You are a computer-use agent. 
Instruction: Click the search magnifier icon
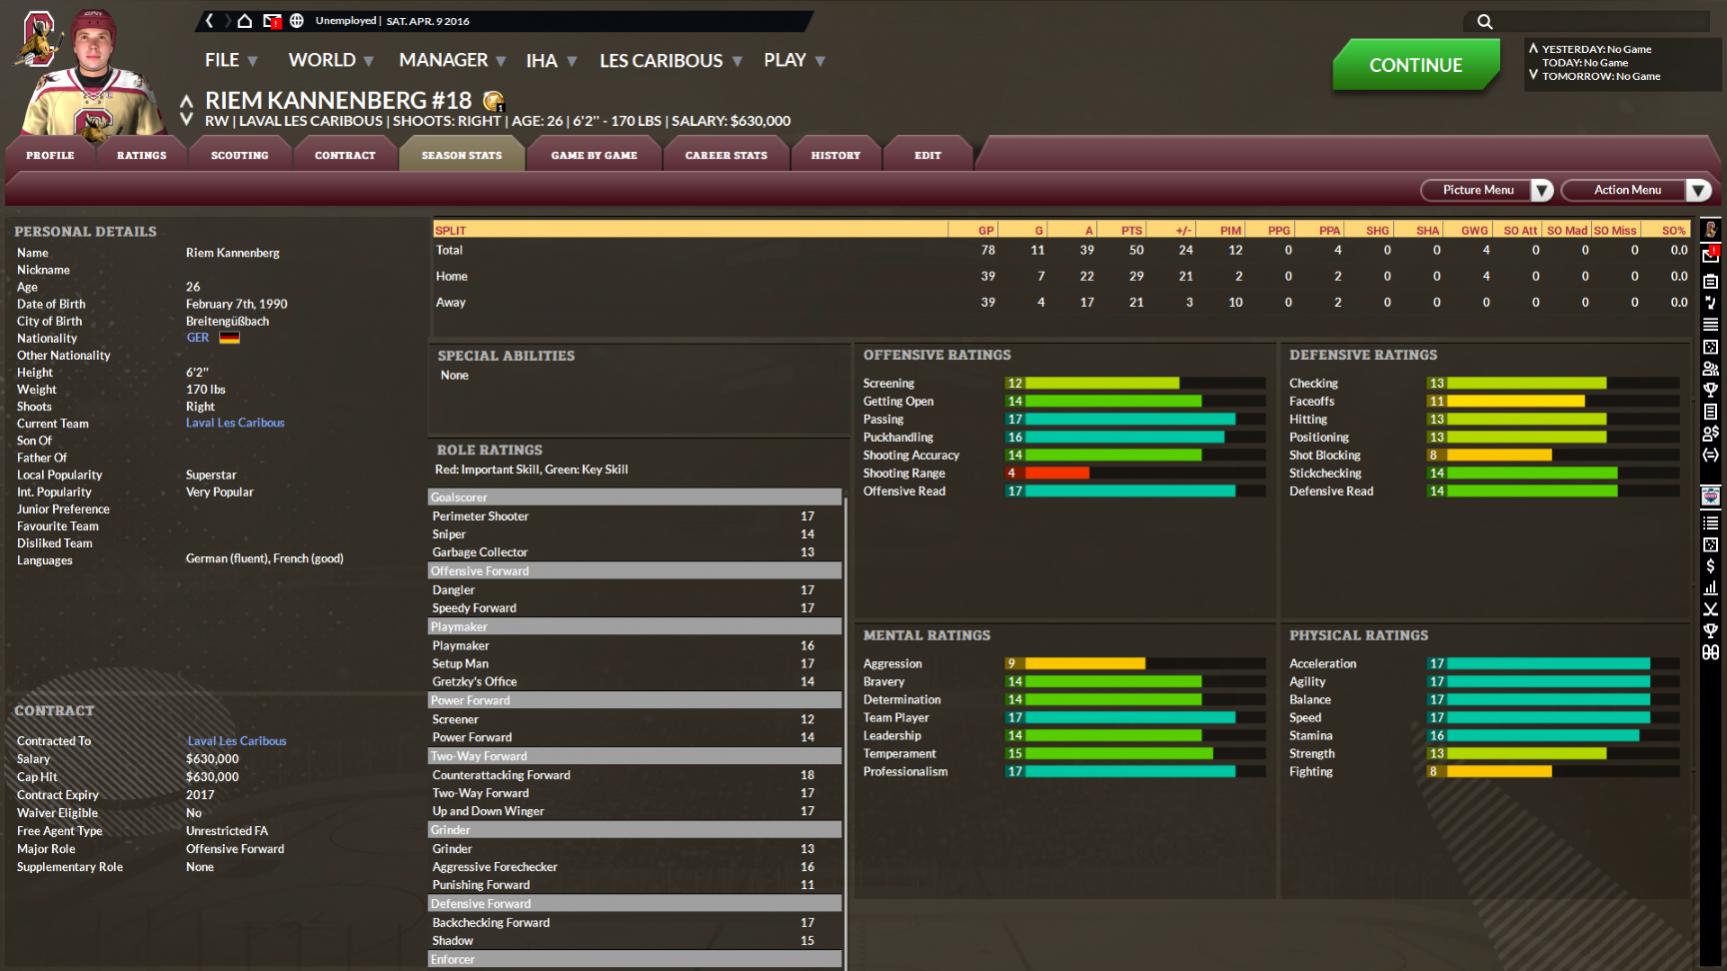click(x=1484, y=22)
